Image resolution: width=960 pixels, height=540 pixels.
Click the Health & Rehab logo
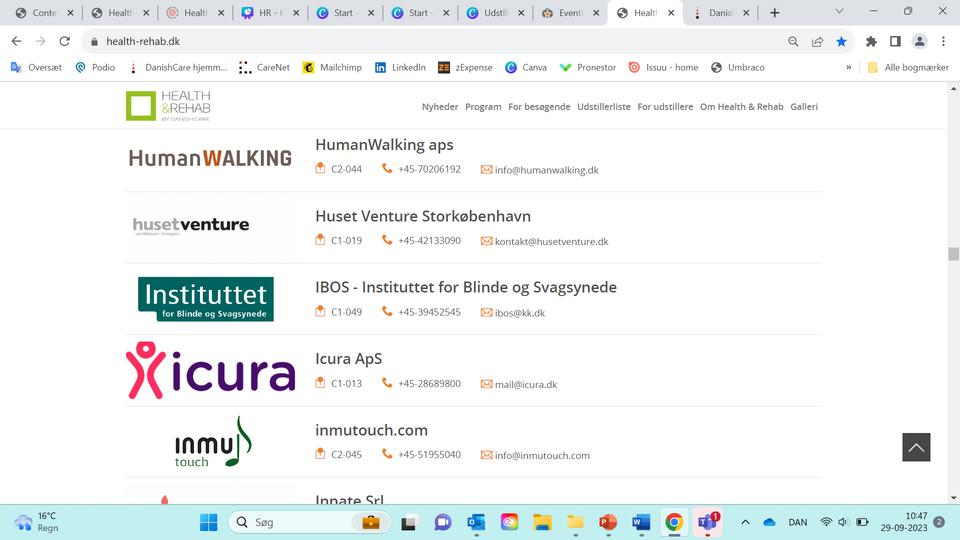pos(168,106)
